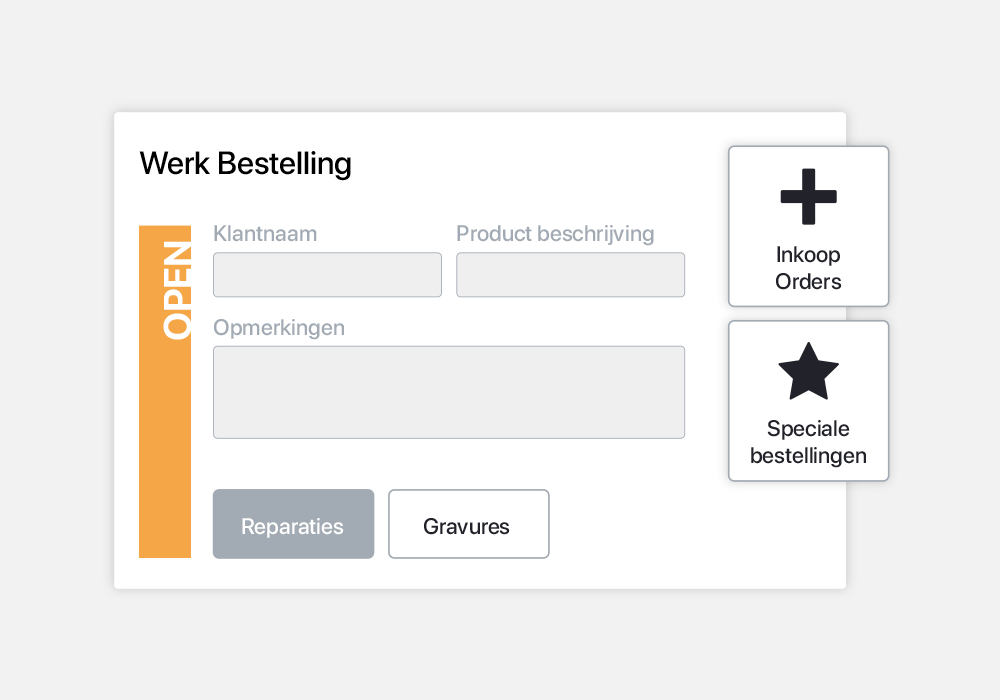1000x700 pixels.
Task: Click the grey page background outside the card
Action: click(x=497, y=644)
